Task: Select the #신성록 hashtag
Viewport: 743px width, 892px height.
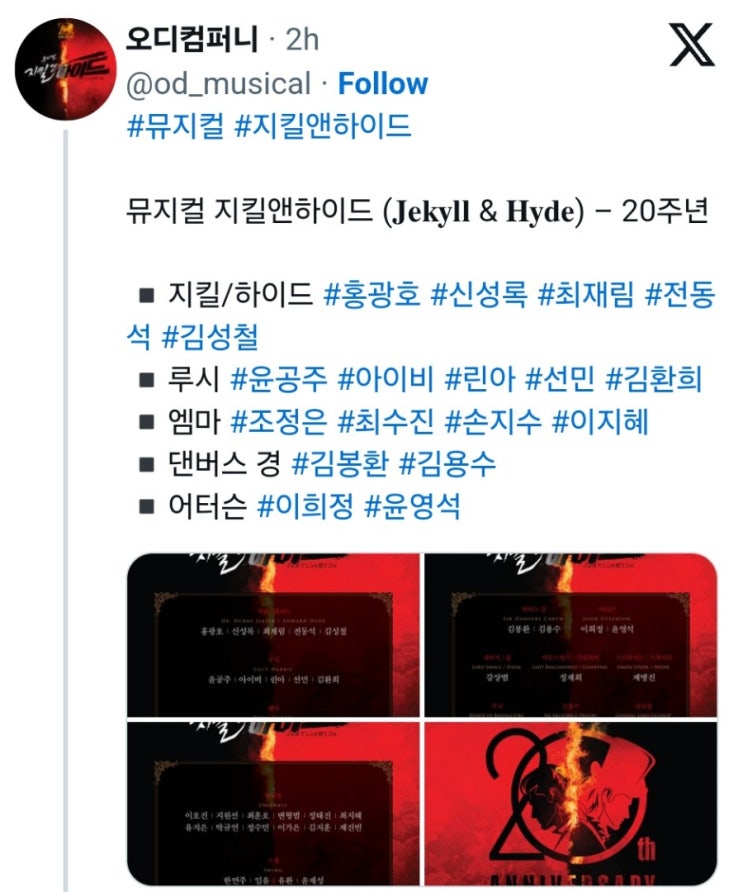Action: click(x=480, y=295)
